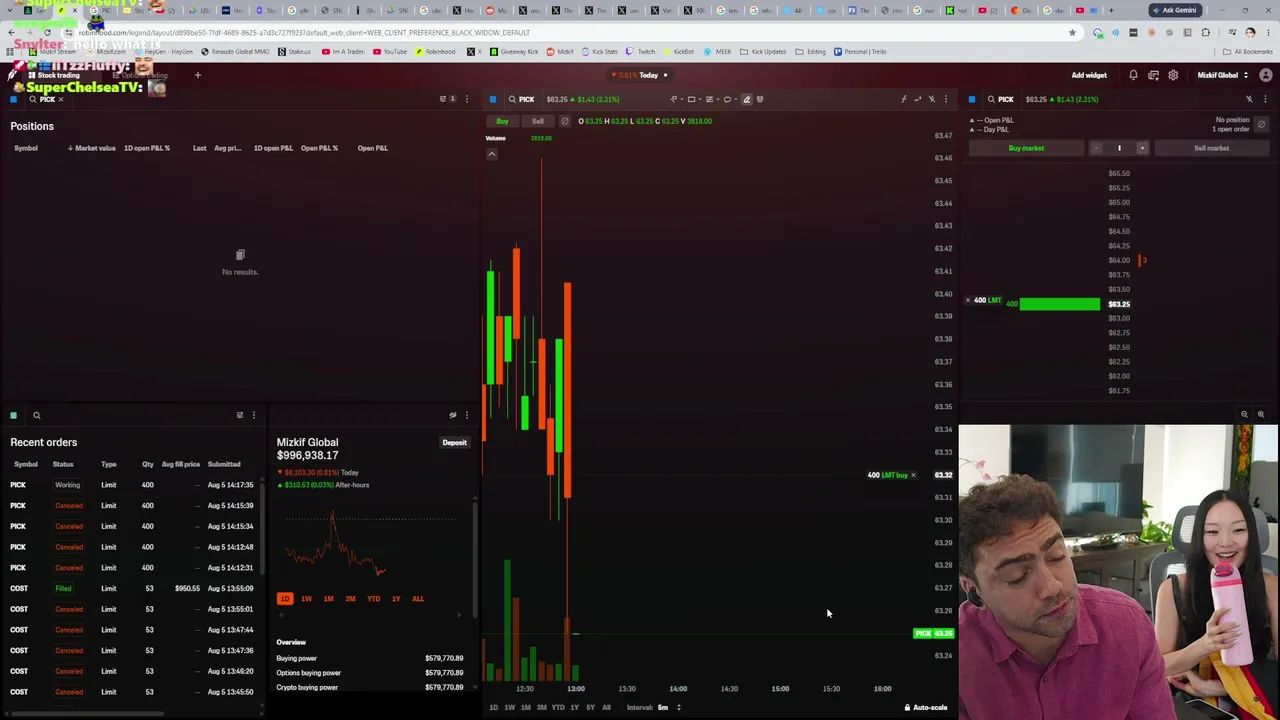The height and width of the screenshot is (720, 1280).
Task: Open the PICK symbol search in chart widget
Action: pyautogui.click(x=520, y=99)
